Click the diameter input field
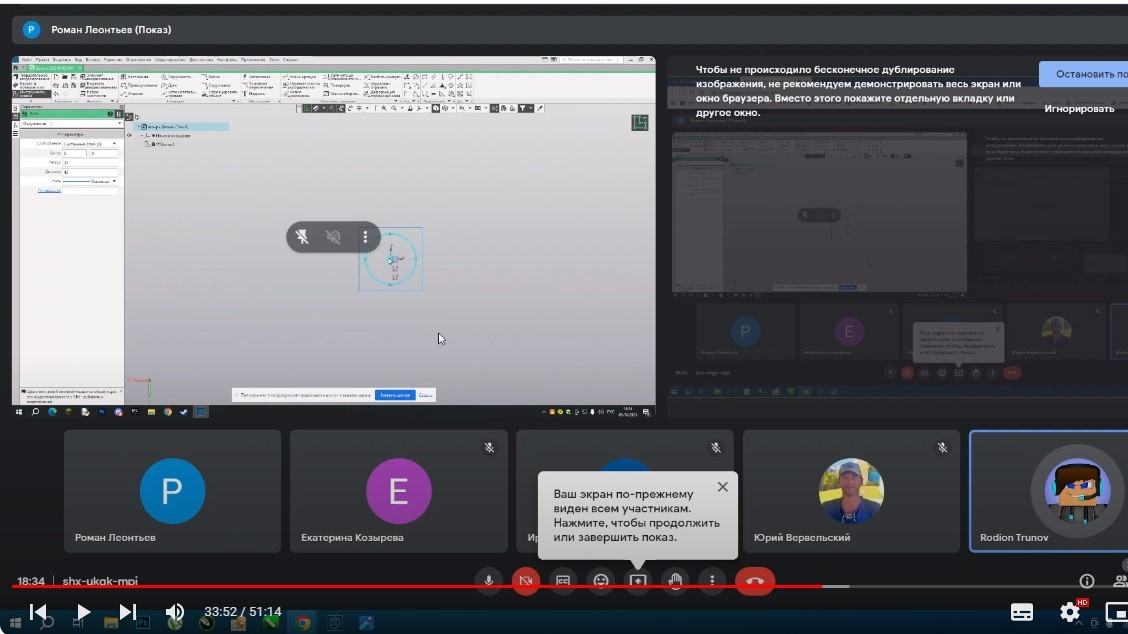 (90, 172)
